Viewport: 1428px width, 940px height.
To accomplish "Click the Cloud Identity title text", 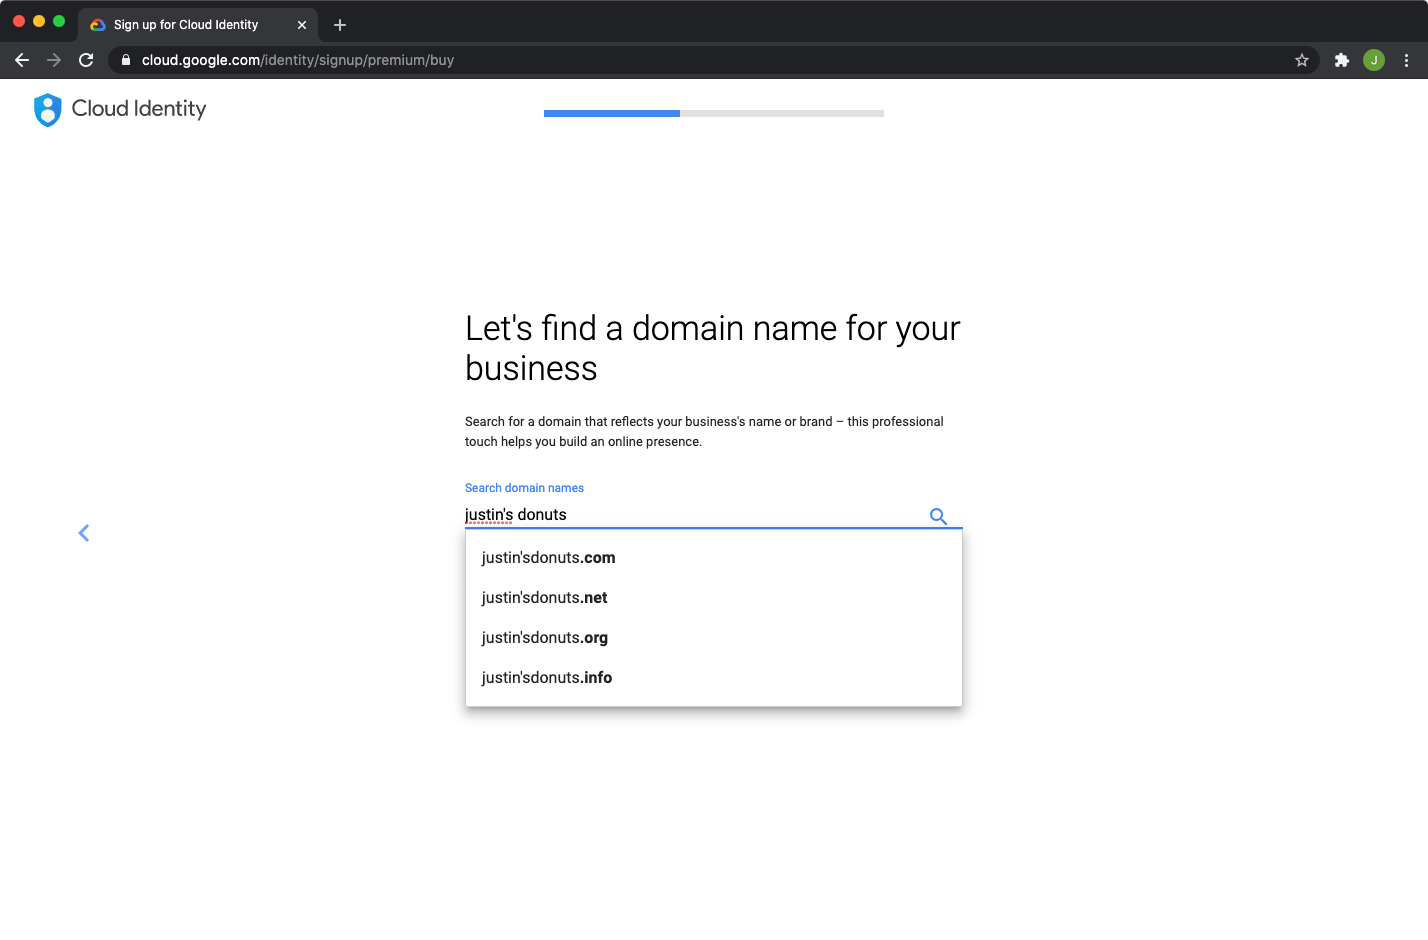I will coord(139,109).
